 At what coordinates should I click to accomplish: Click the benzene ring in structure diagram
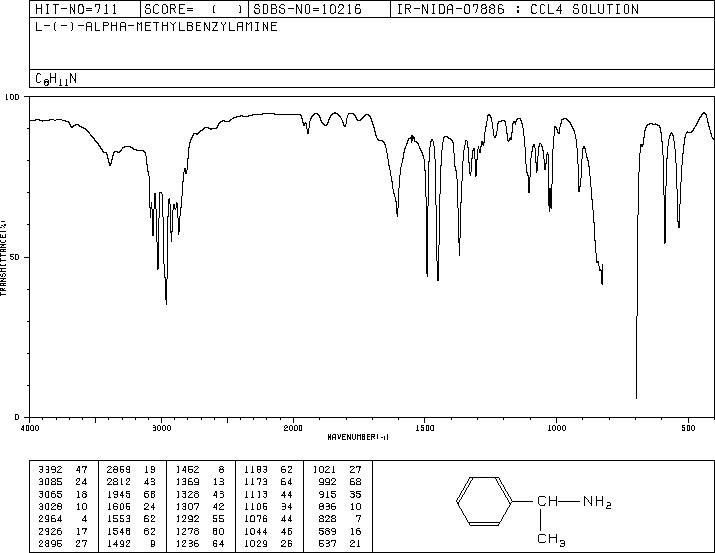pyautogui.click(x=484, y=501)
